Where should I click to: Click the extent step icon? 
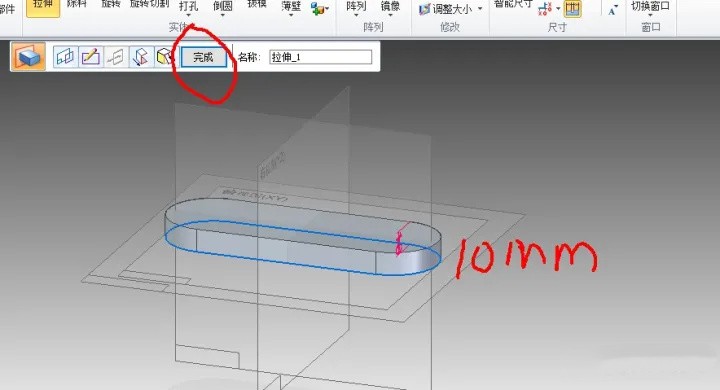click(x=141, y=57)
